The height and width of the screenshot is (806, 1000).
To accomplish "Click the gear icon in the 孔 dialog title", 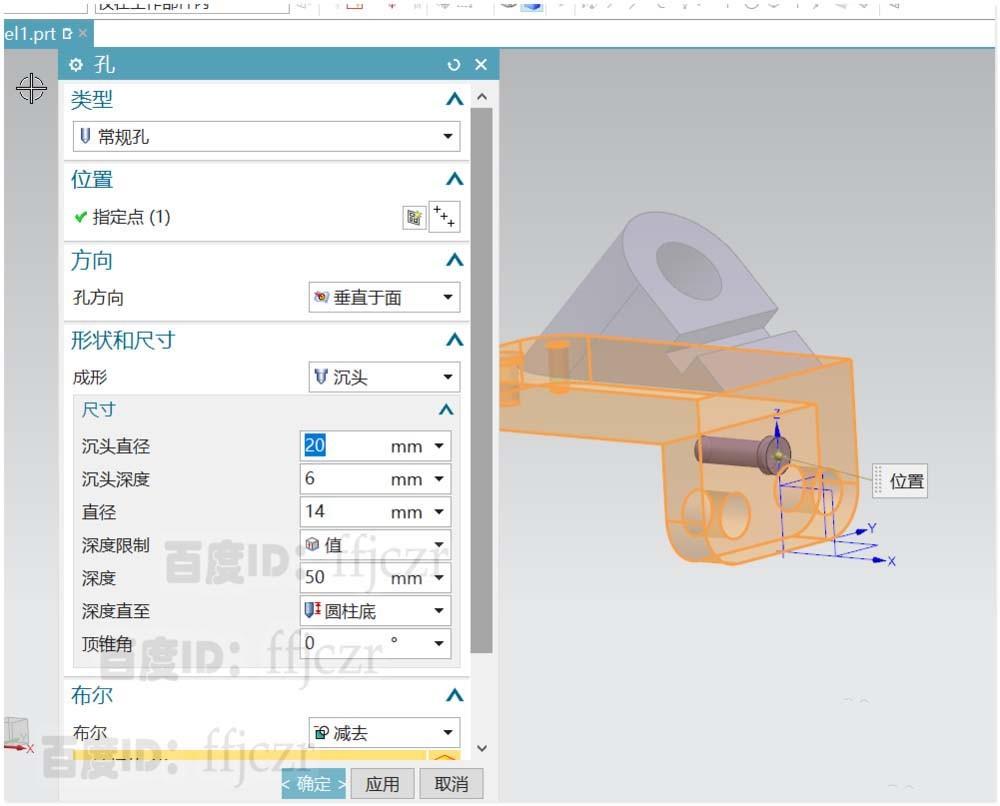I will pyautogui.click(x=75, y=64).
